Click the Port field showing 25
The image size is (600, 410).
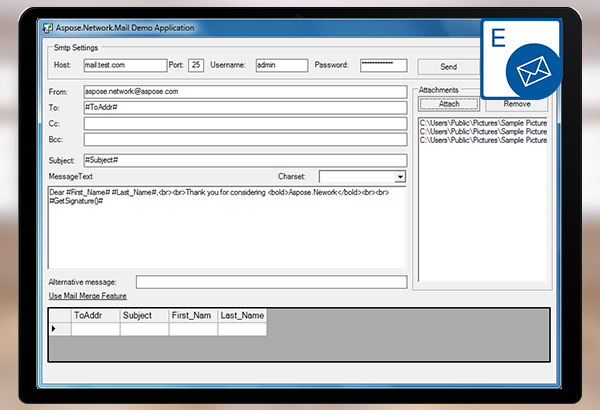coord(196,65)
